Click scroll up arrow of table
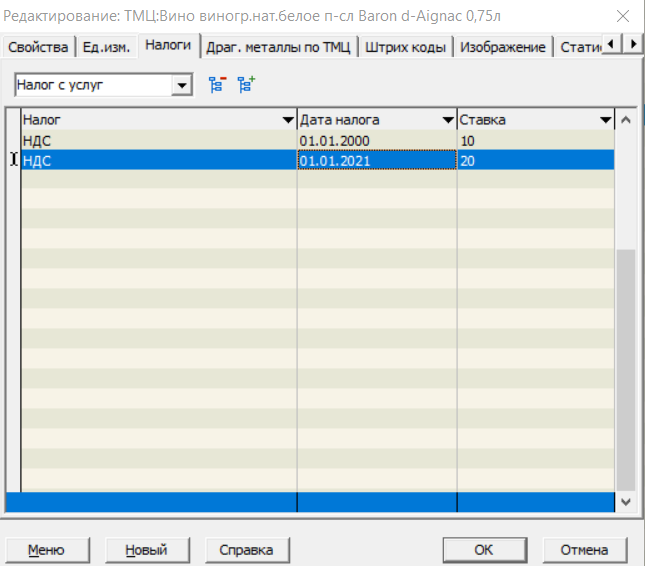 point(627,120)
